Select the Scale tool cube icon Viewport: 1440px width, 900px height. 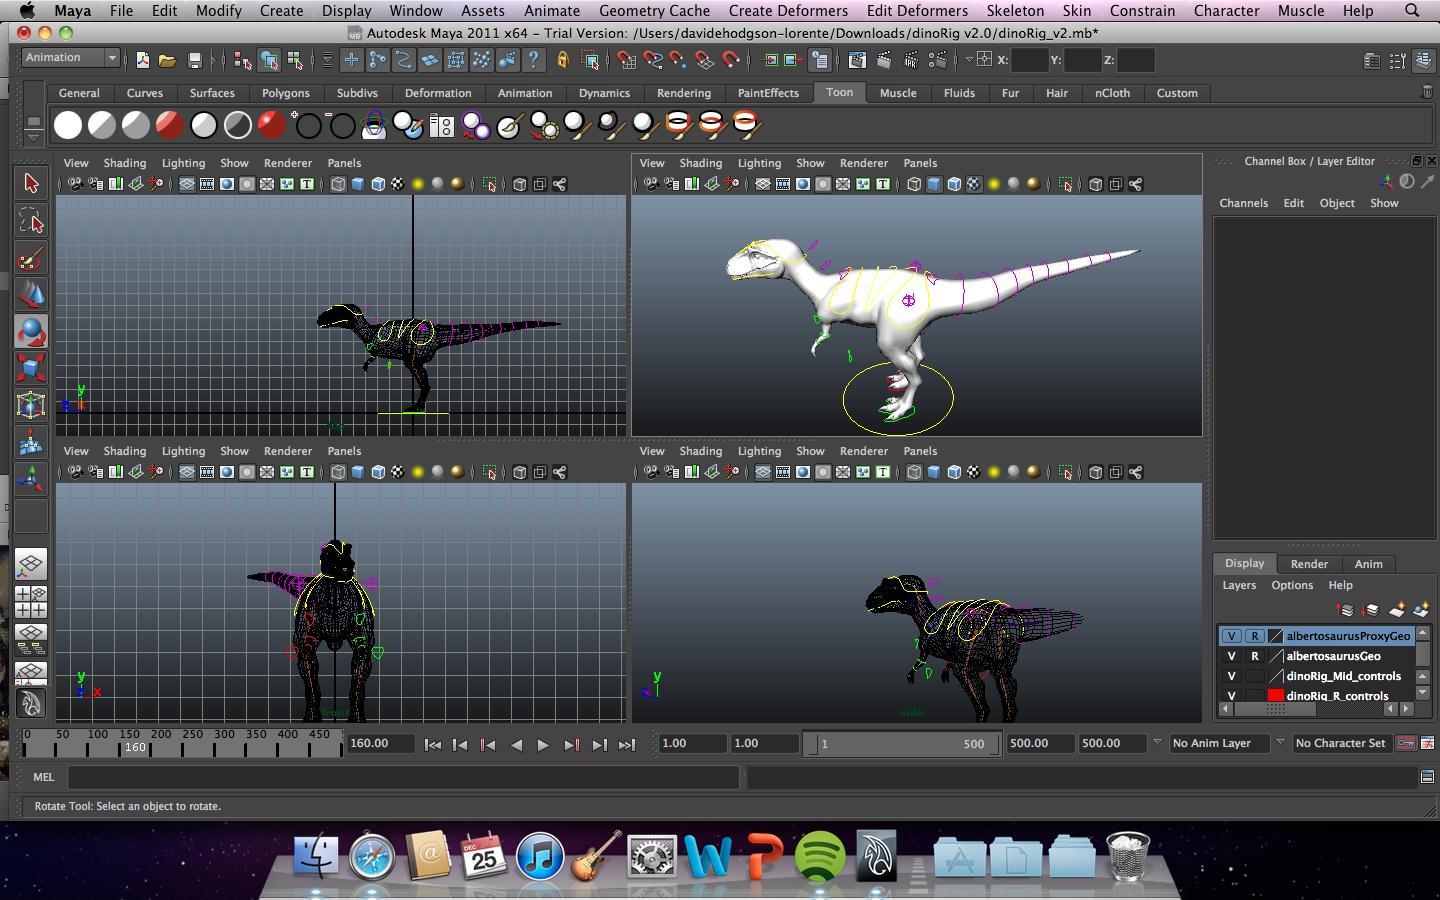(x=31, y=368)
